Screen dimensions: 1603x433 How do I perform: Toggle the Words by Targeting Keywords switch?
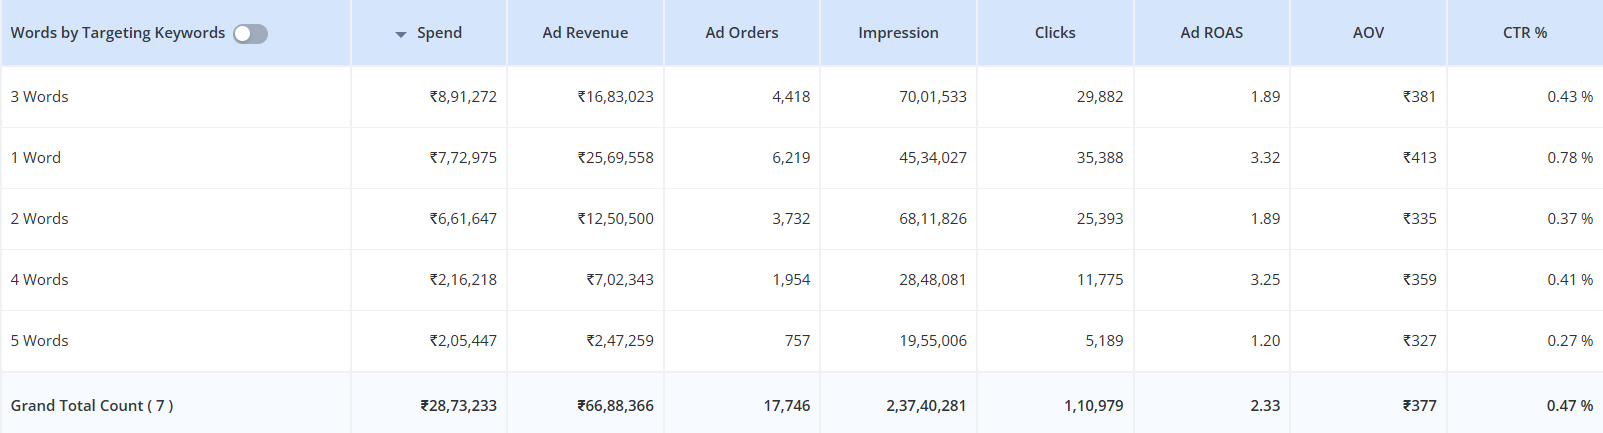point(250,34)
